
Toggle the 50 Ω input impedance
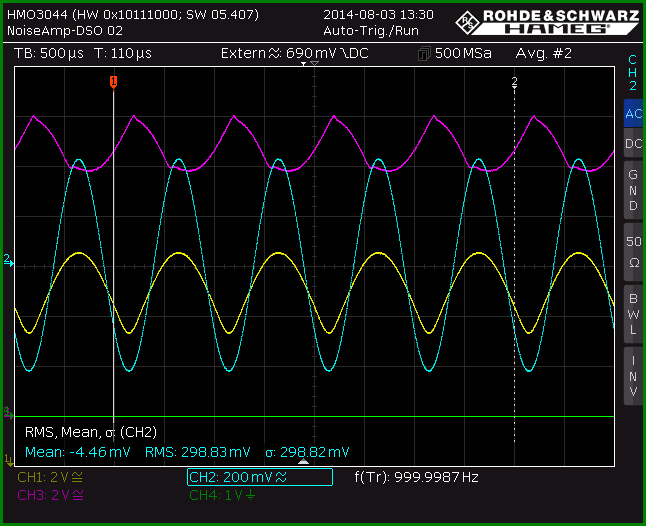pyautogui.click(x=633, y=252)
